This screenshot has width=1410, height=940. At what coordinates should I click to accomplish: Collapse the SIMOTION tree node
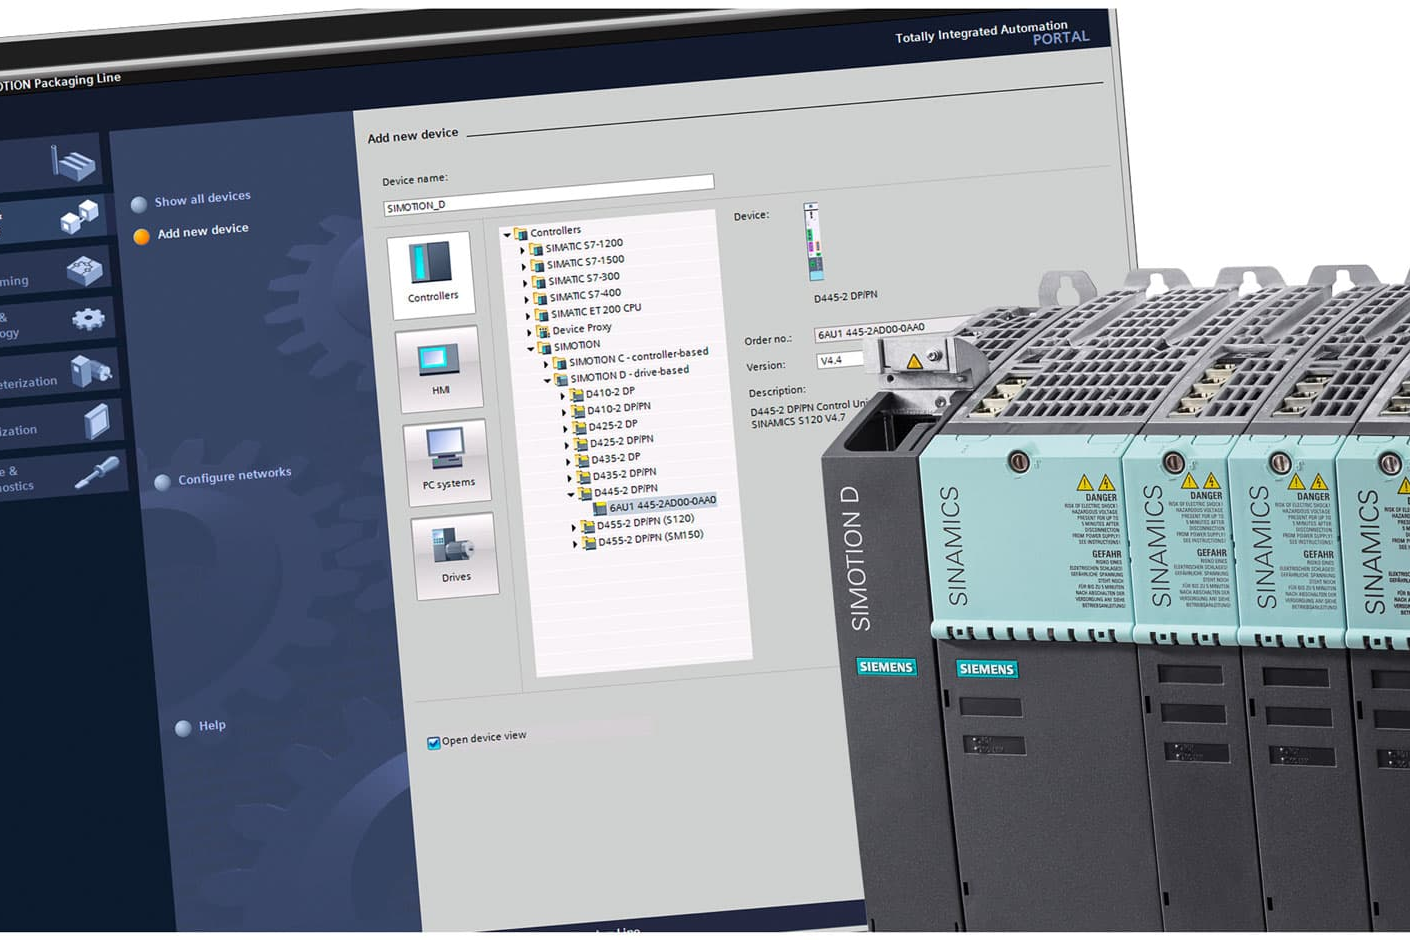point(531,349)
